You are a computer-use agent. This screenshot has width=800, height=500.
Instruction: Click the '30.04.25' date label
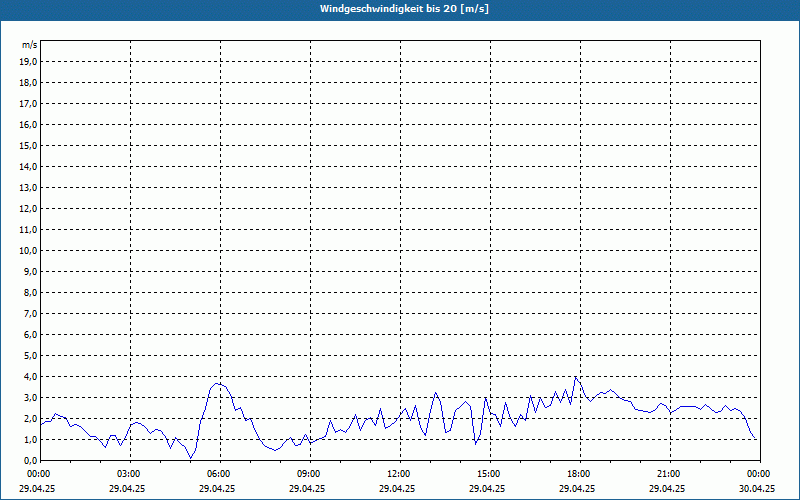coord(757,488)
